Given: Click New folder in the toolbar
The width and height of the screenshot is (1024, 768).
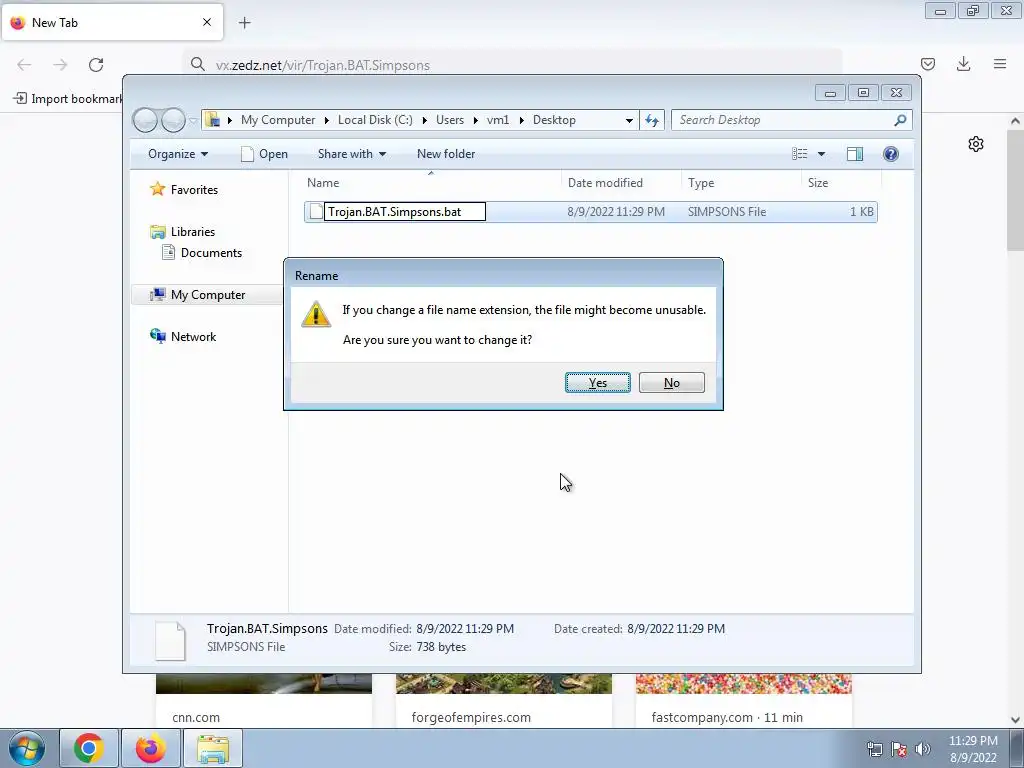Looking at the screenshot, I should pyautogui.click(x=446, y=154).
